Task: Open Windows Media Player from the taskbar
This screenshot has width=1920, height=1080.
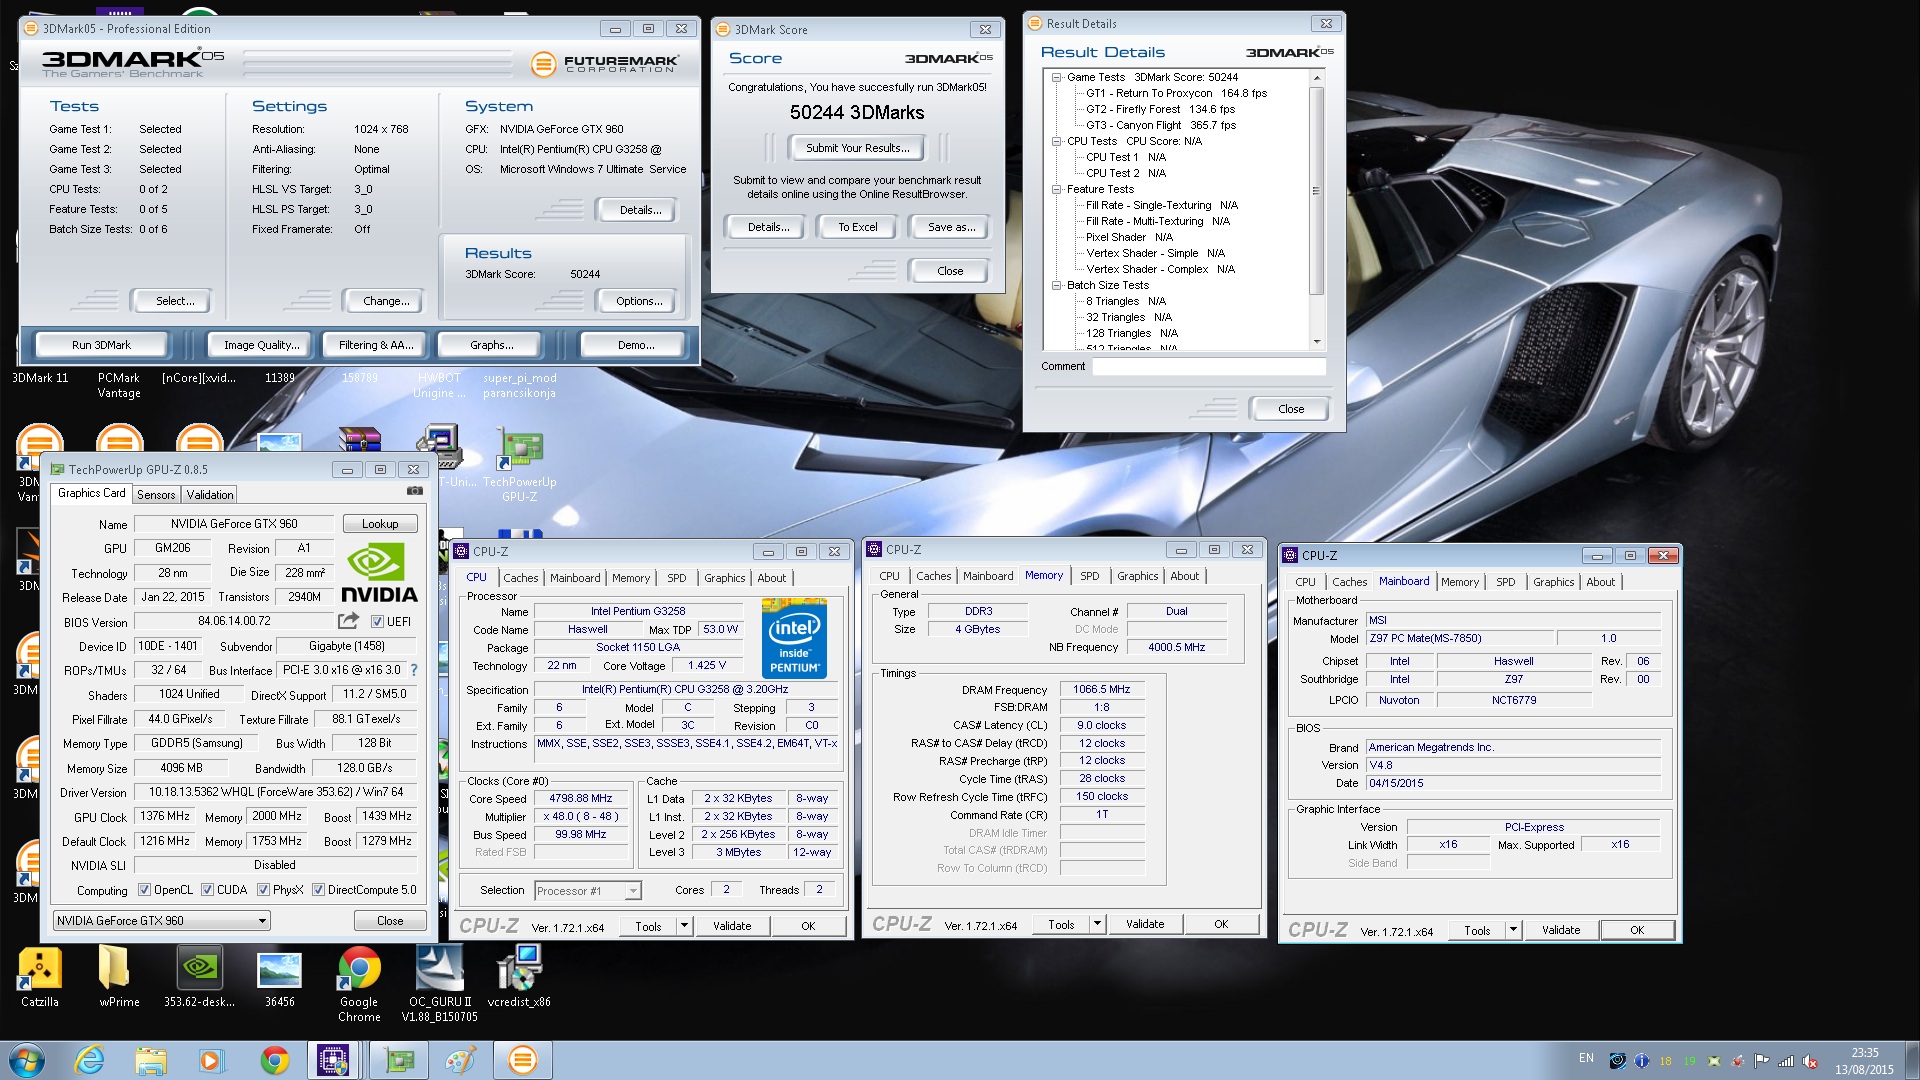Action: pos(211,1060)
